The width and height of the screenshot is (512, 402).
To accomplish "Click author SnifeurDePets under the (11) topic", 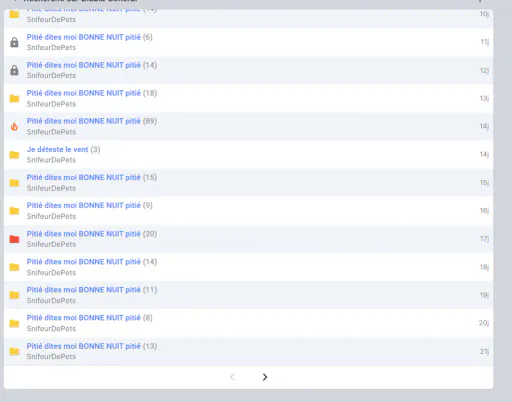I will point(51,301).
